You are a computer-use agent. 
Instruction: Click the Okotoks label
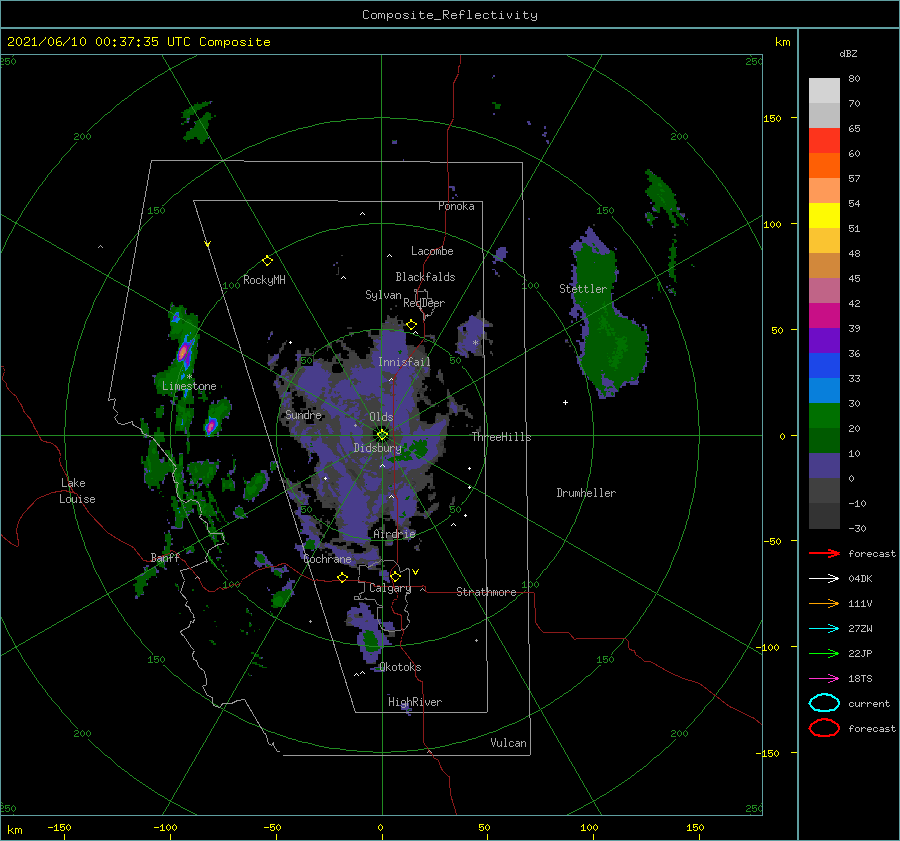[400, 667]
